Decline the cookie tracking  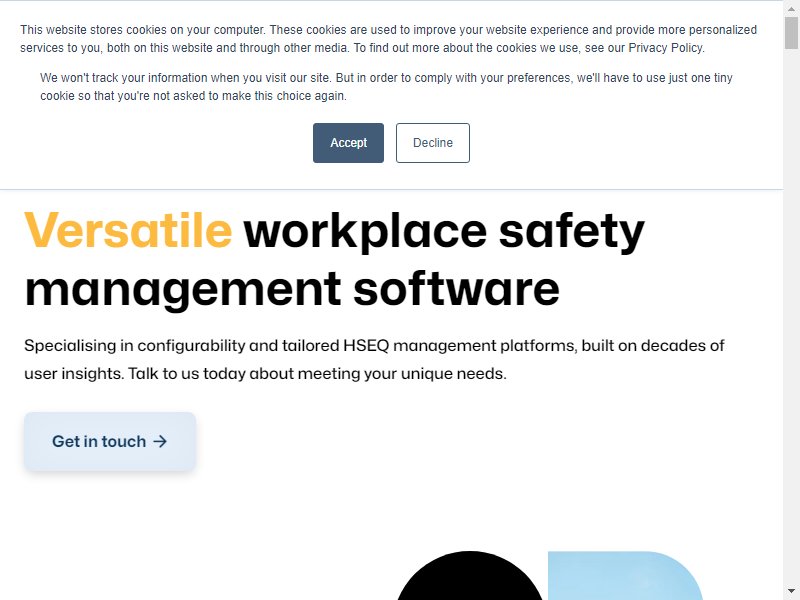click(x=433, y=143)
